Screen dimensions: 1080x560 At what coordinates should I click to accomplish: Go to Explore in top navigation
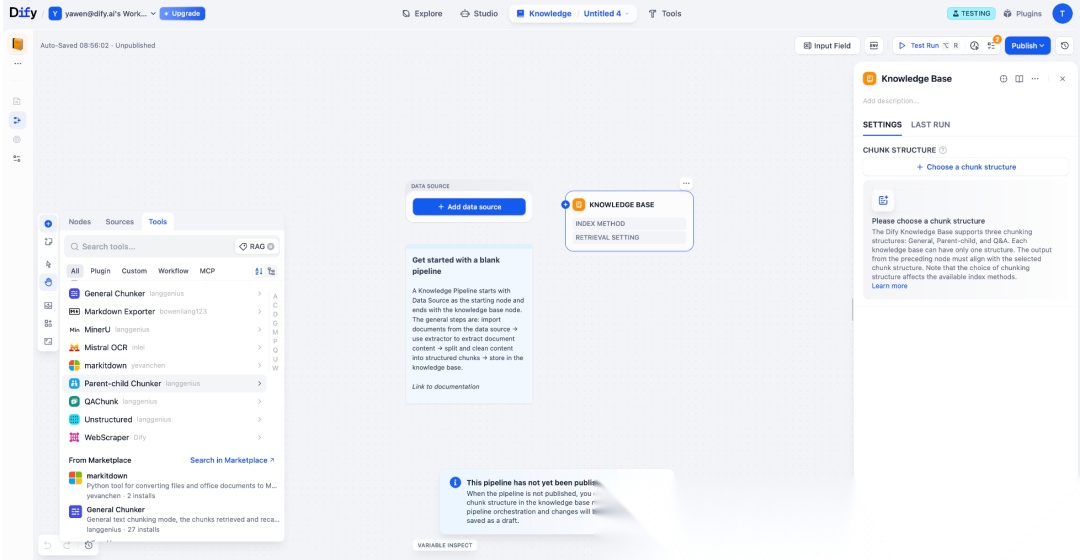tap(422, 13)
